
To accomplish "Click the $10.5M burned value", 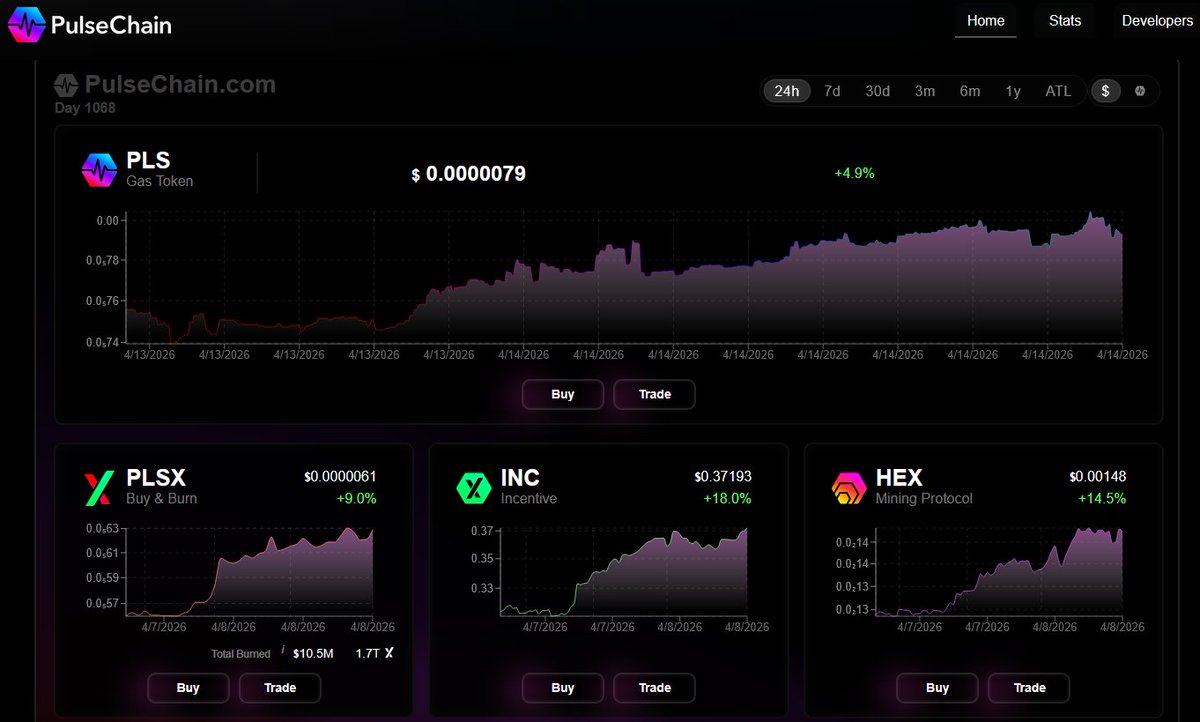I will 313,653.
